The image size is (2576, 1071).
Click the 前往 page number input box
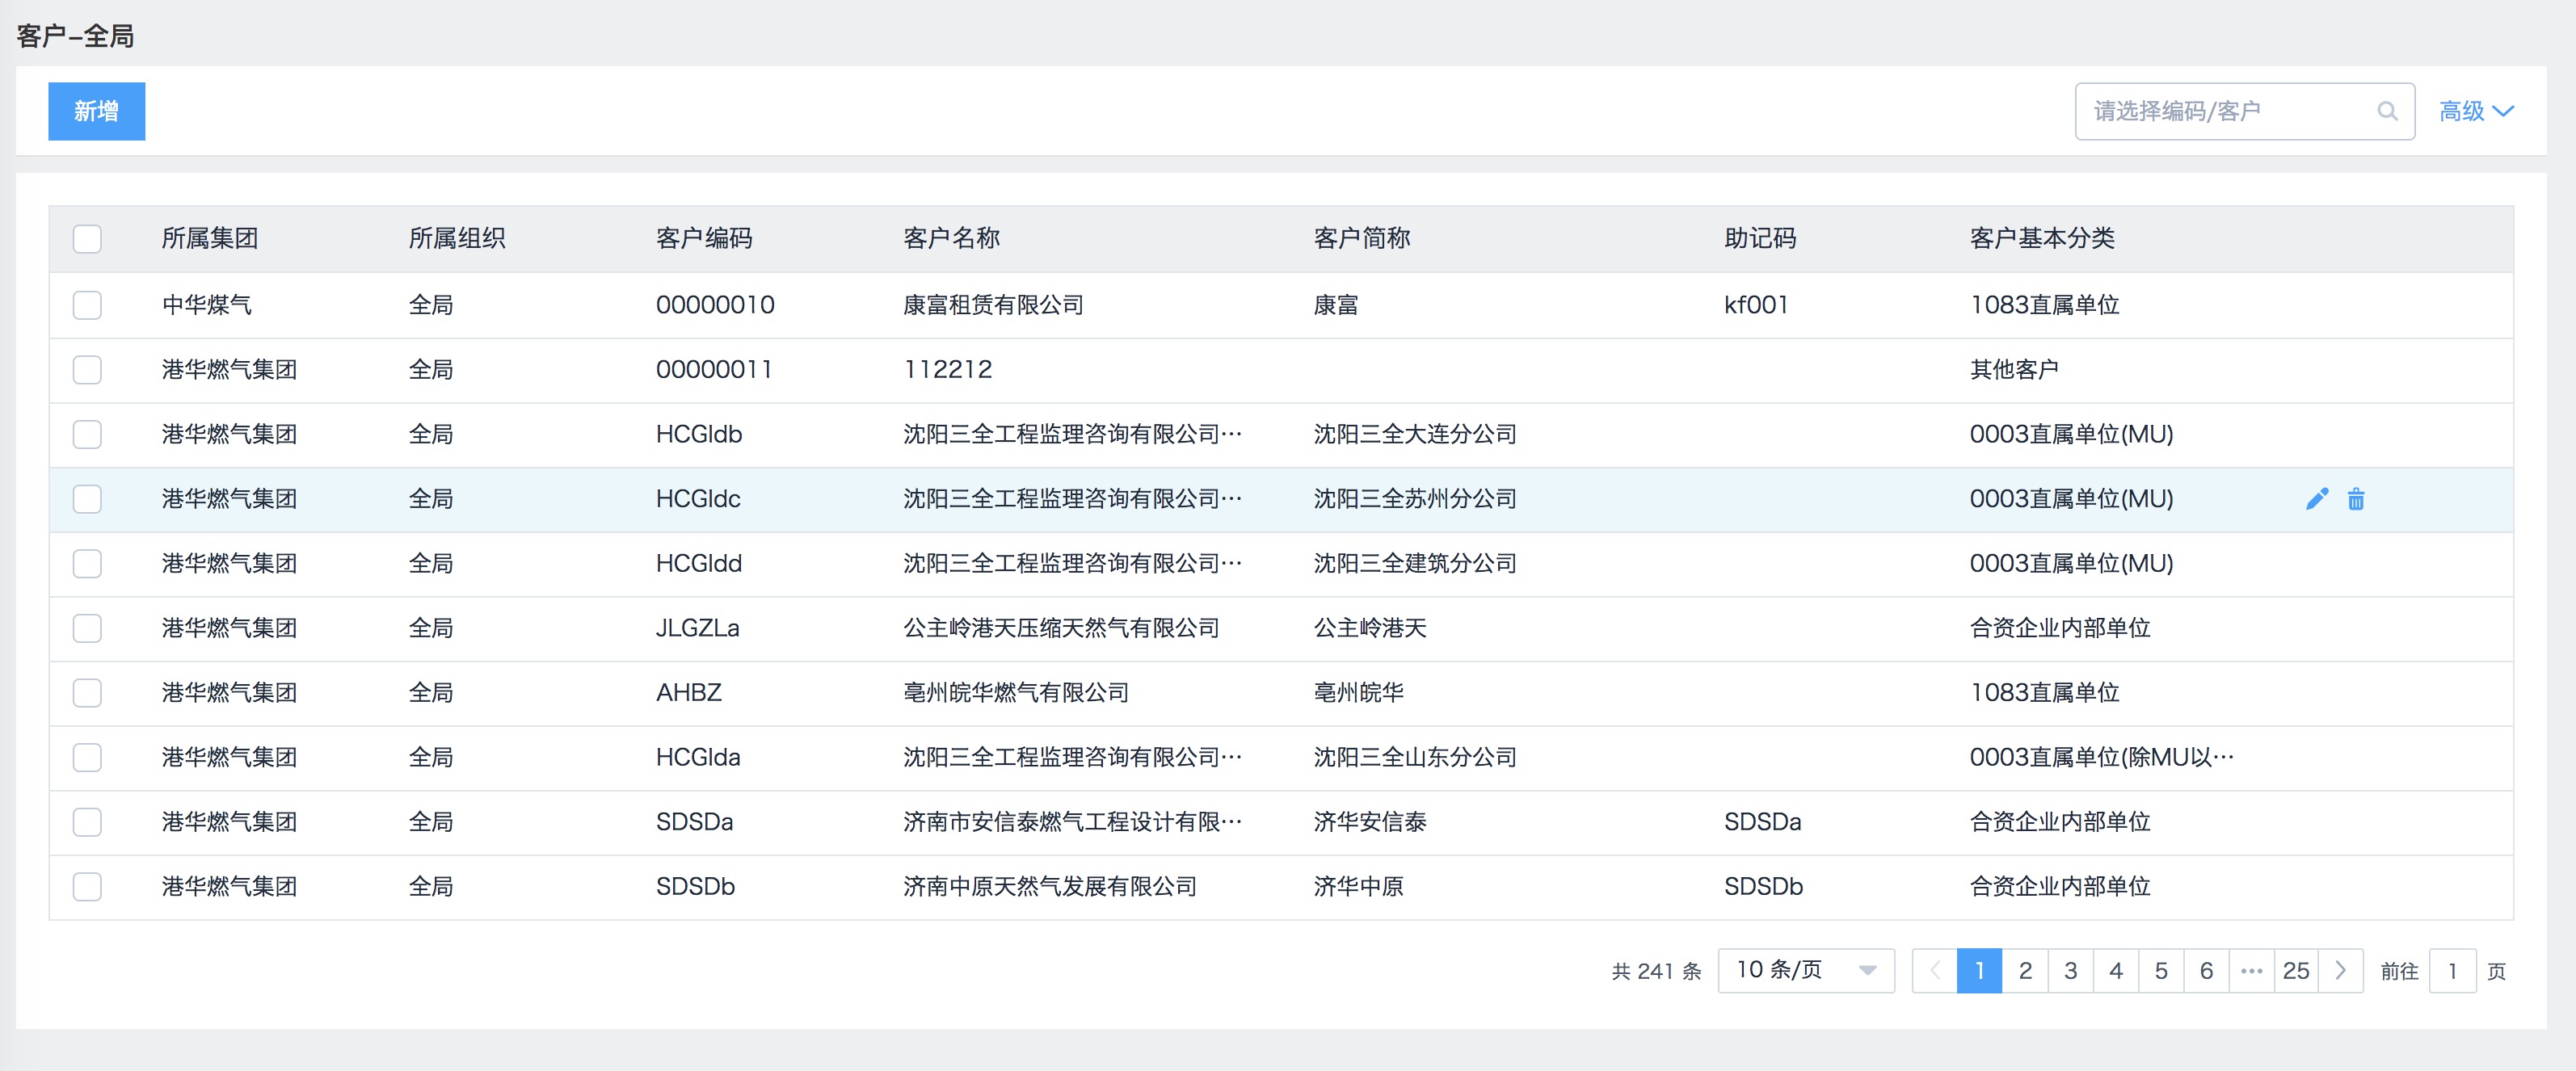coord(2451,970)
